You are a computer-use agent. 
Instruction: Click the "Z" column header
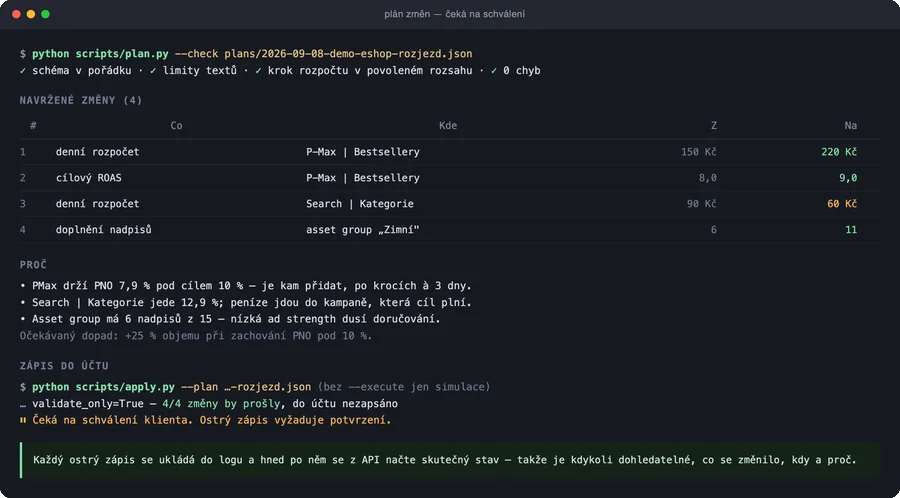[x=713, y=126]
